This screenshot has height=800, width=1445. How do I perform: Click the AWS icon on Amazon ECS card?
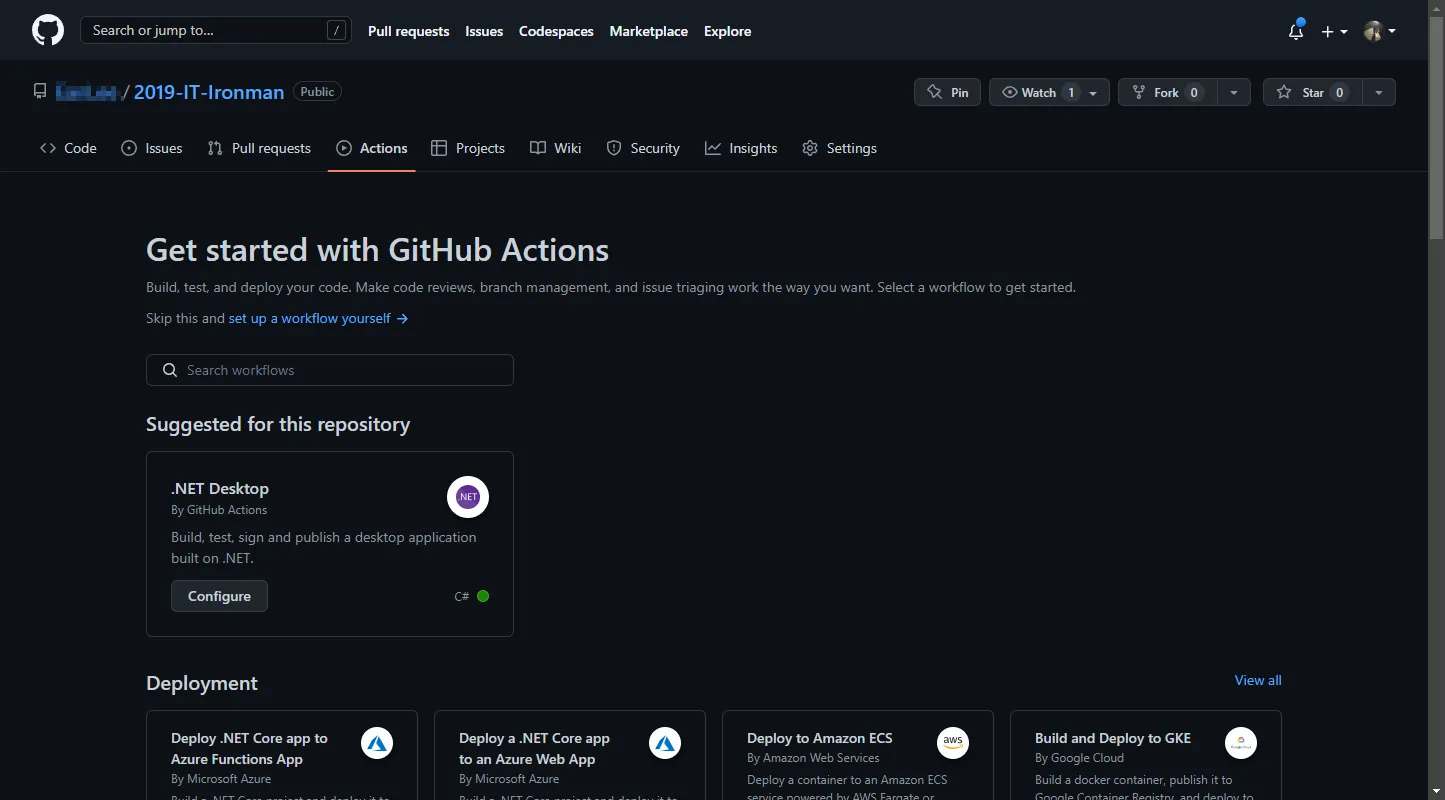[x=953, y=743]
